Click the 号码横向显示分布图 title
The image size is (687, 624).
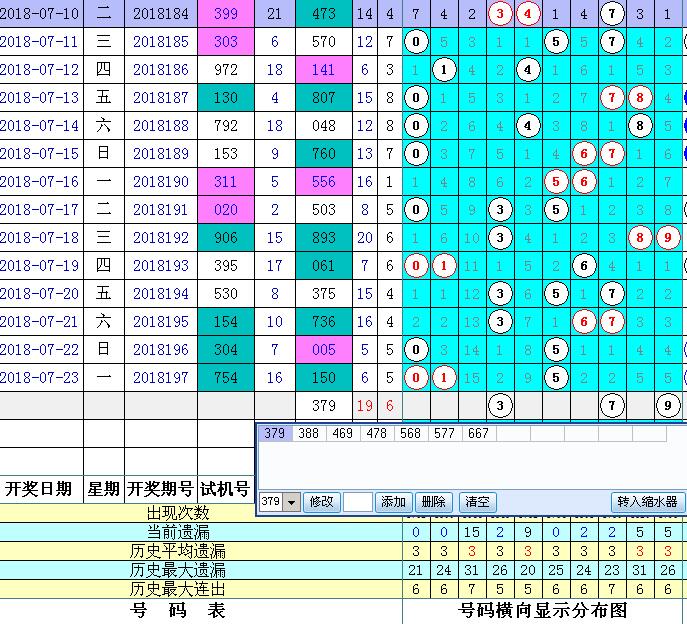point(542,610)
